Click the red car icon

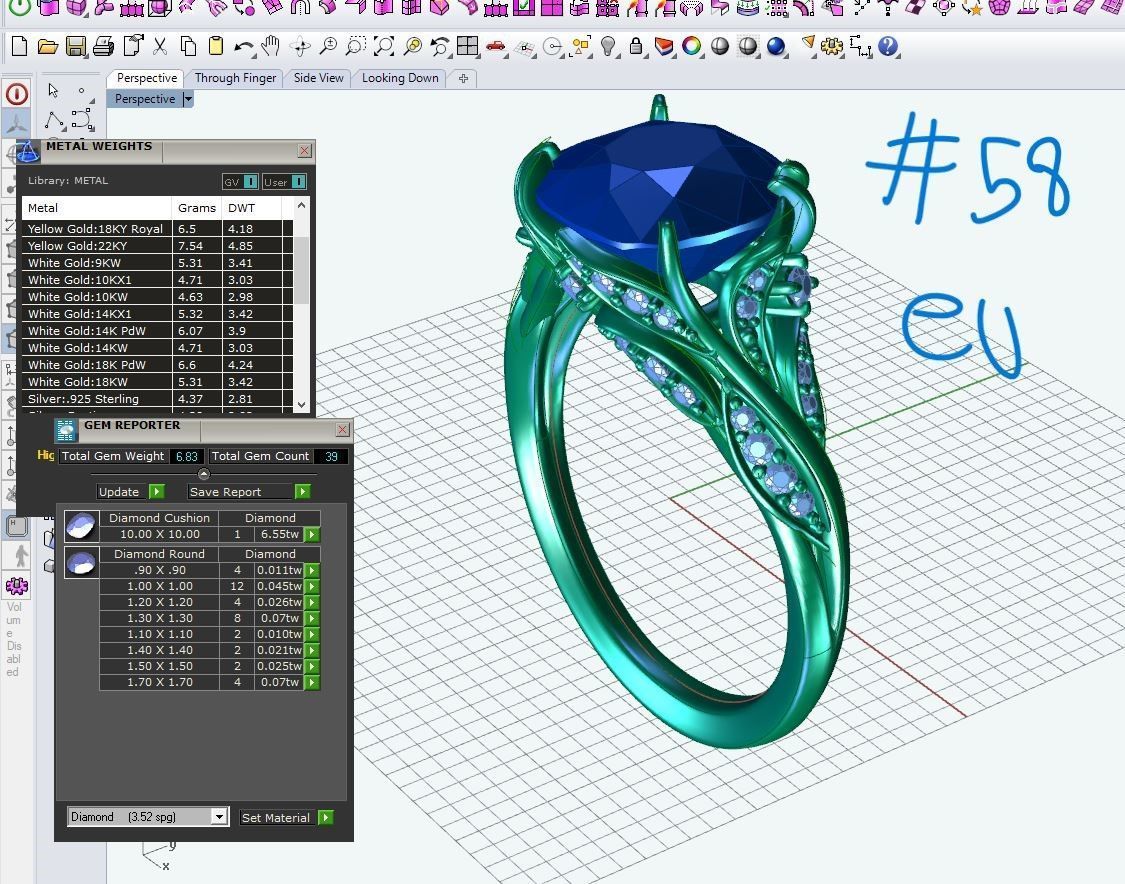pyautogui.click(x=495, y=47)
